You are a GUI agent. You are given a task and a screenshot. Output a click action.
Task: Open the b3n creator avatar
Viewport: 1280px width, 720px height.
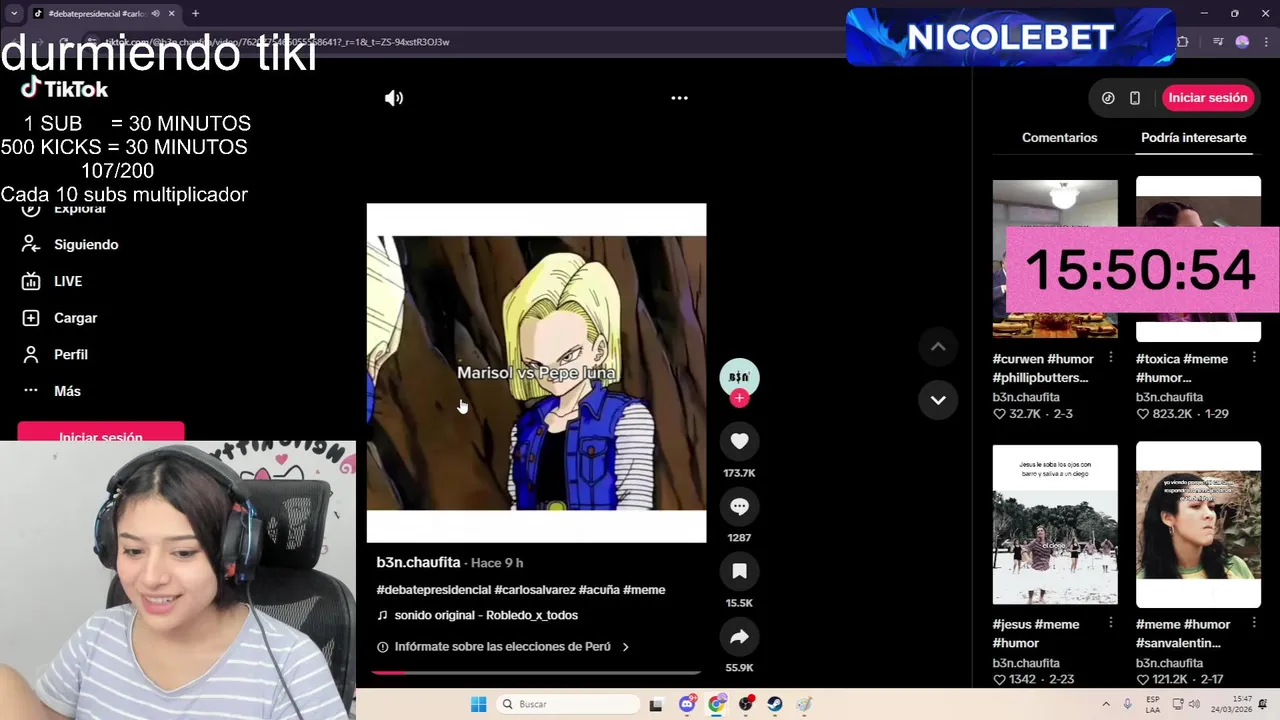739,376
